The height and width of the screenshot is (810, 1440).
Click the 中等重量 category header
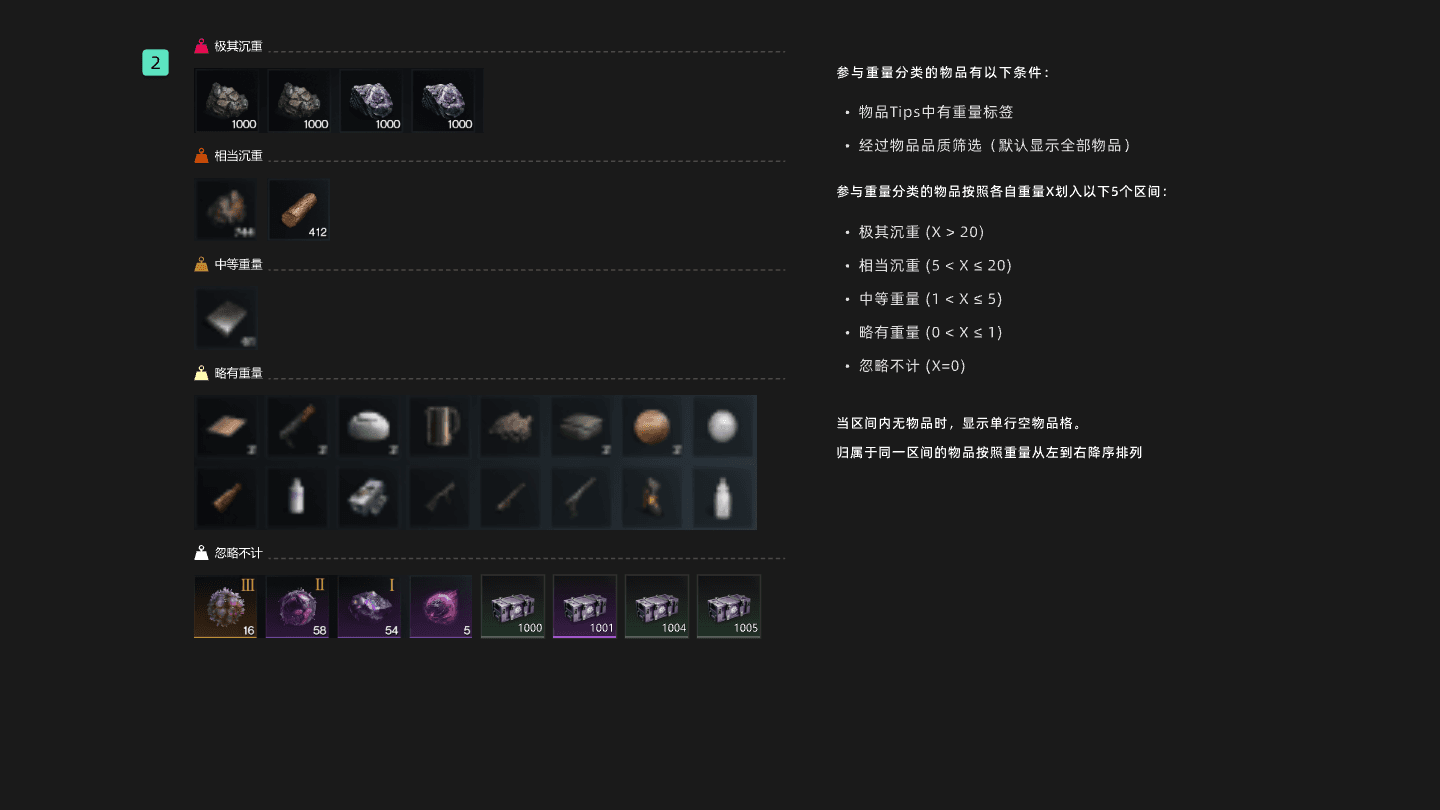pyautogui.click(x=239, y=265)
